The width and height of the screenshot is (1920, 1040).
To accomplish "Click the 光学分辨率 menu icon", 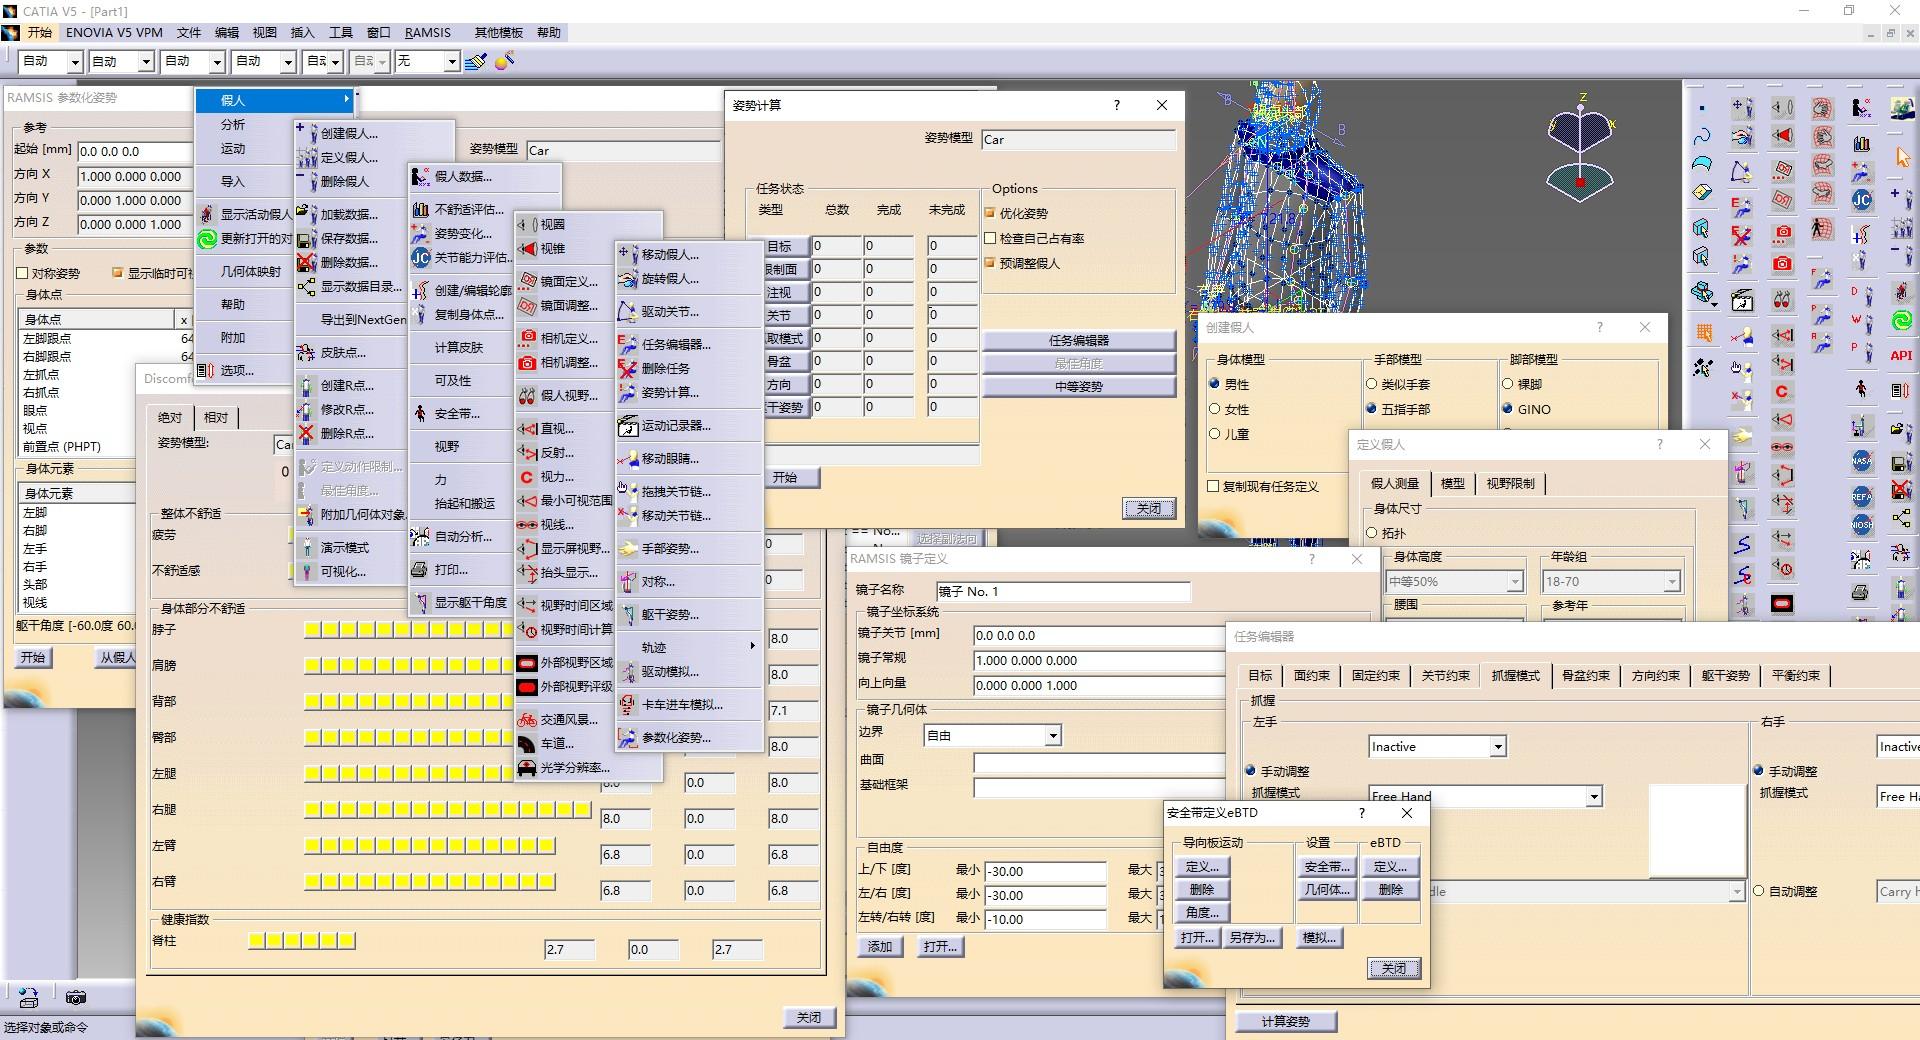I will point(527,768).
